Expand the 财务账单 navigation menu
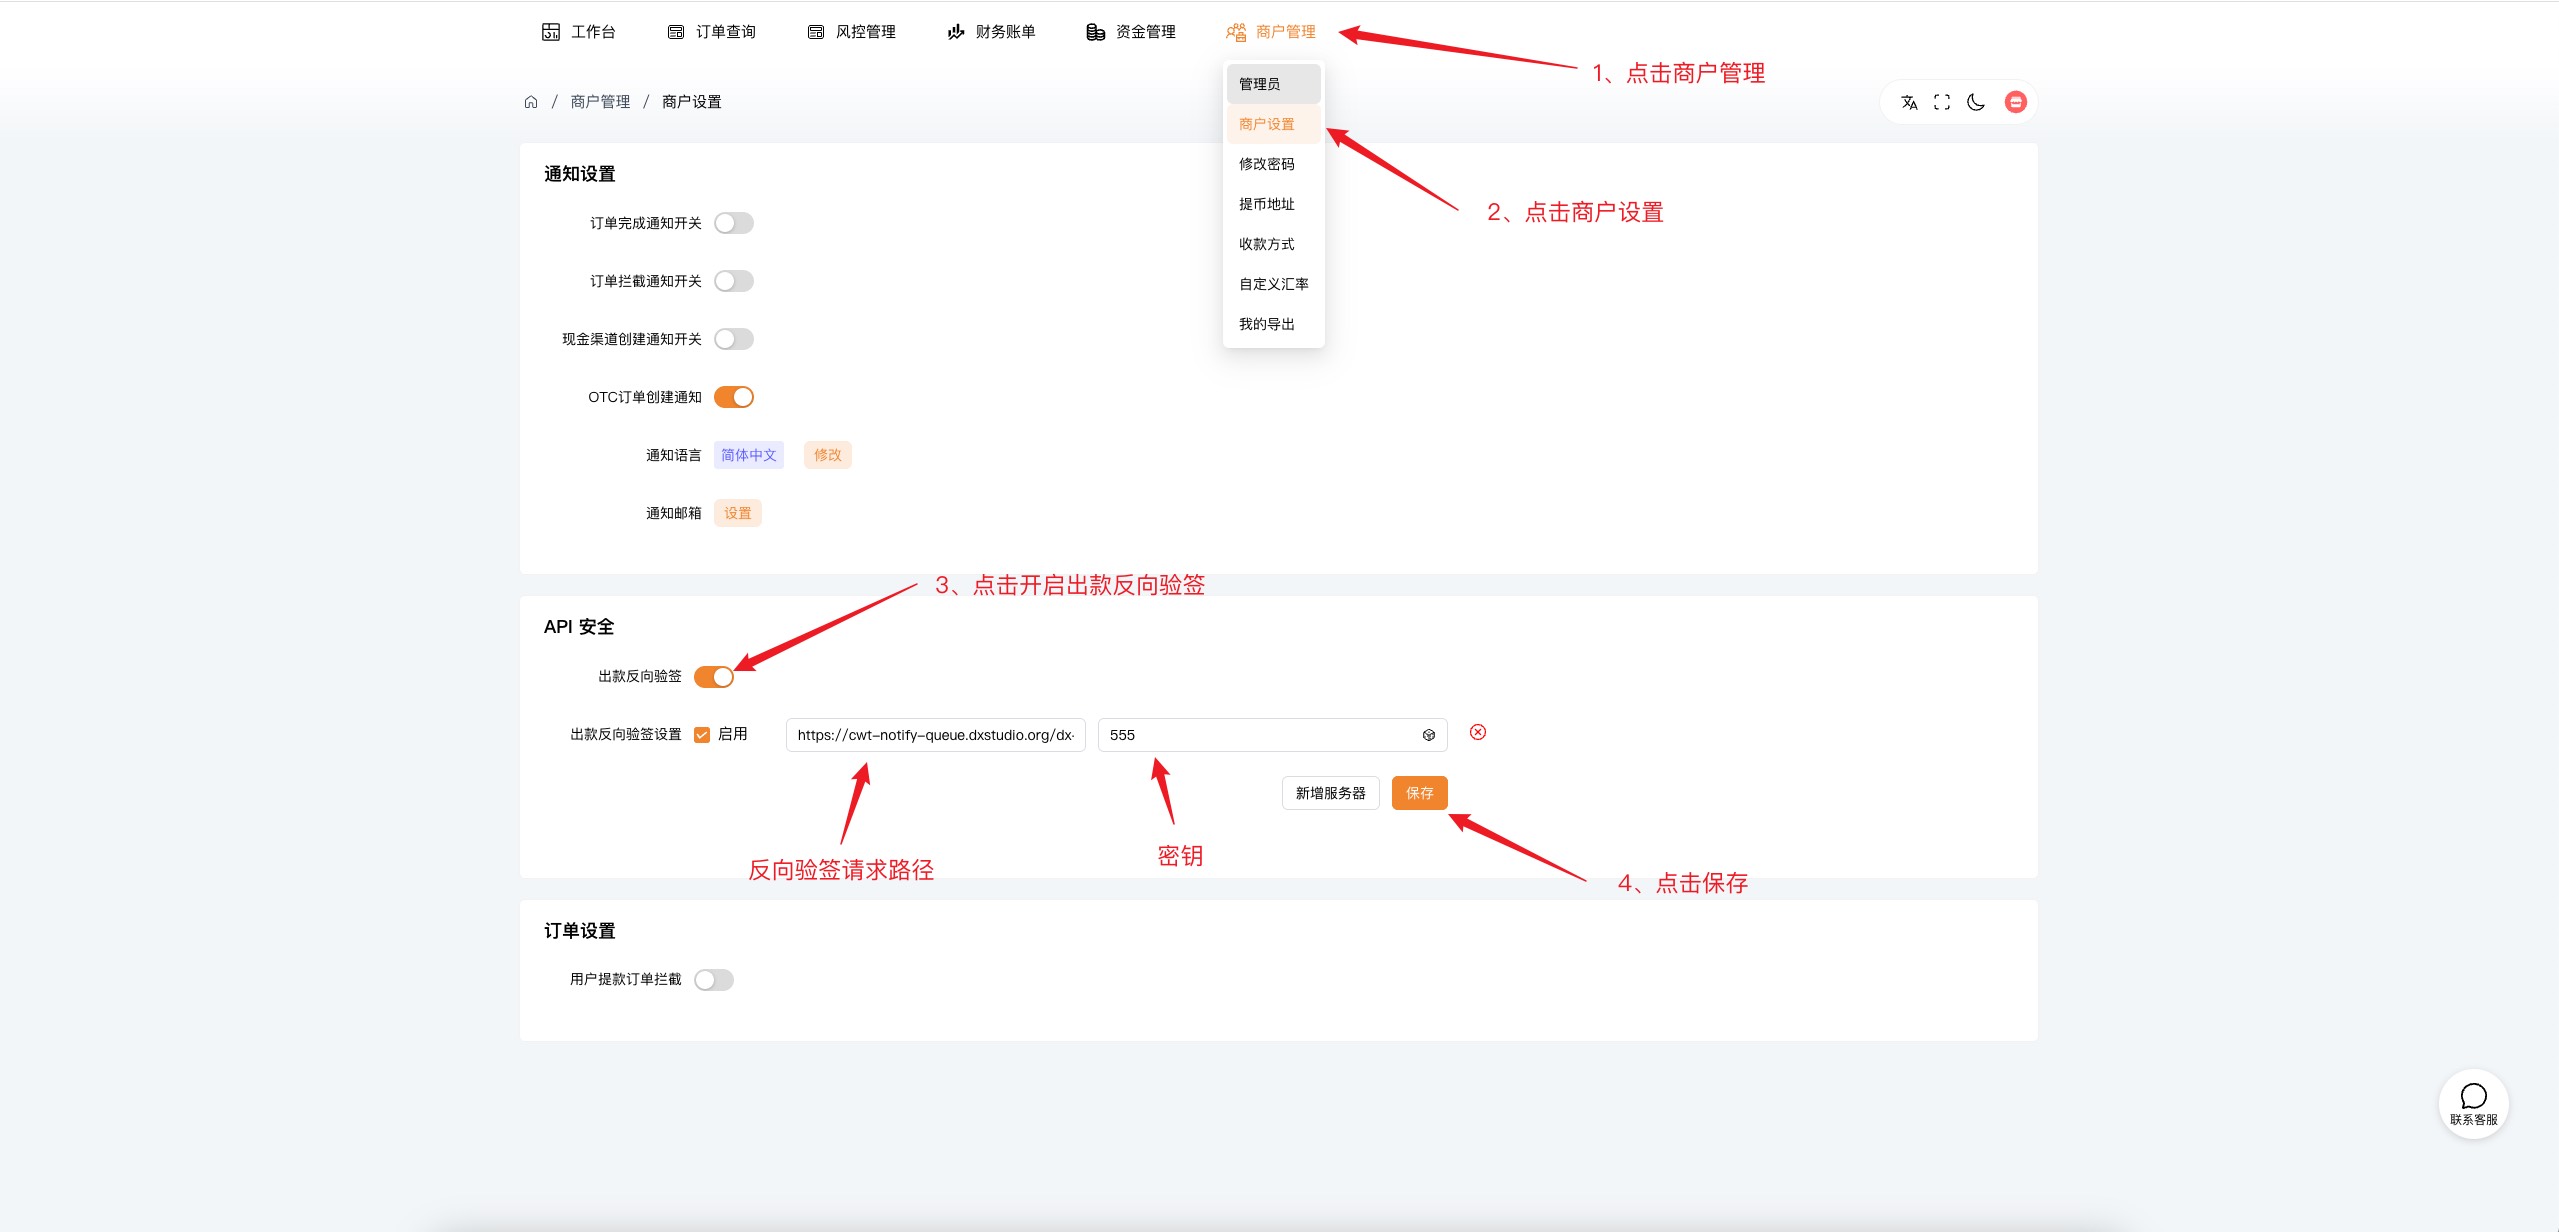The image size is (2559, 1232). pos(991,32)
